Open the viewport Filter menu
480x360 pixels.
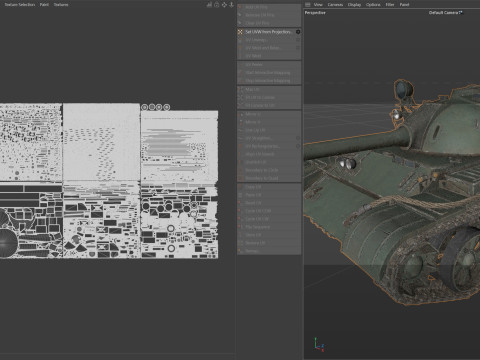(x=390, y=5)
